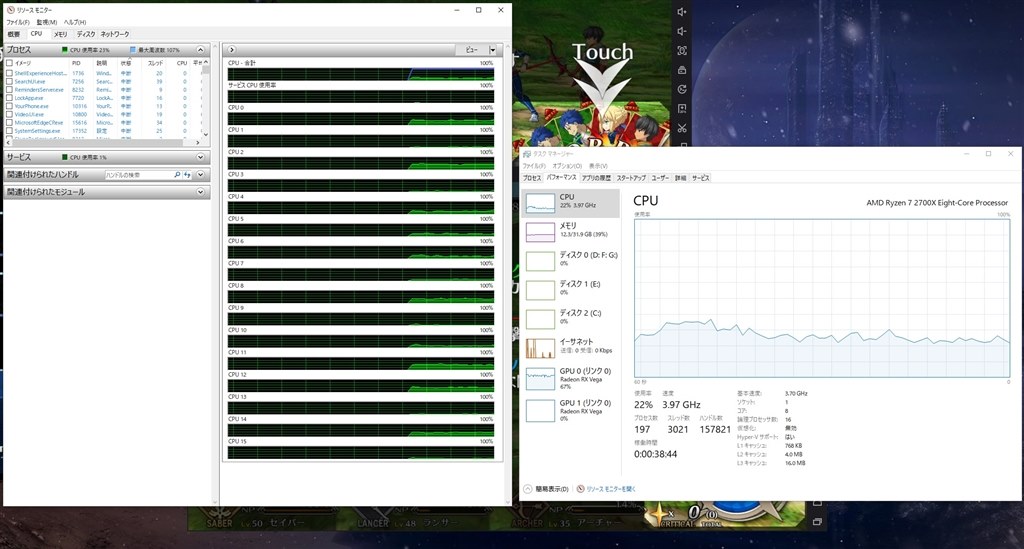Select GPU 0 Radeon RX Vega item

point(570,379)
